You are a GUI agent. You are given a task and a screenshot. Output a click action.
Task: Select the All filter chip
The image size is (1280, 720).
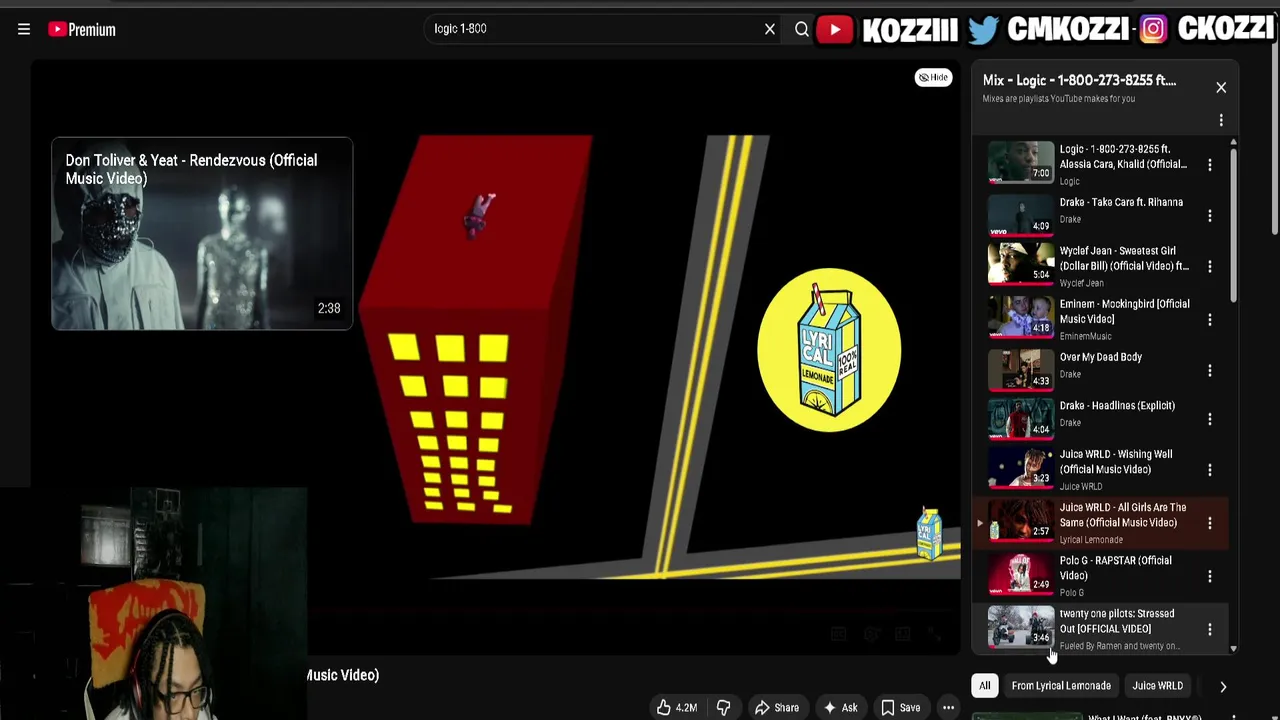point(985,686)
